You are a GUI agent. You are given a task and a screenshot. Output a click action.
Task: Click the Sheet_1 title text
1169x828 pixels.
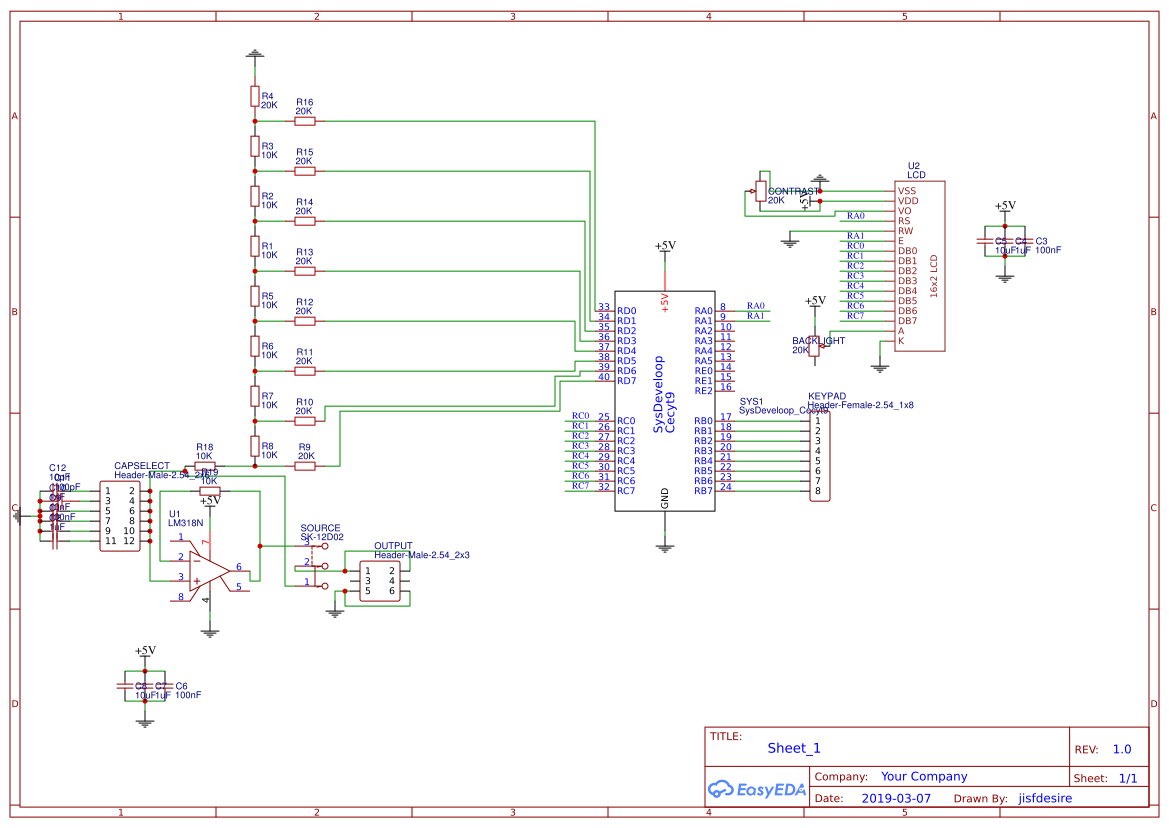793,747
